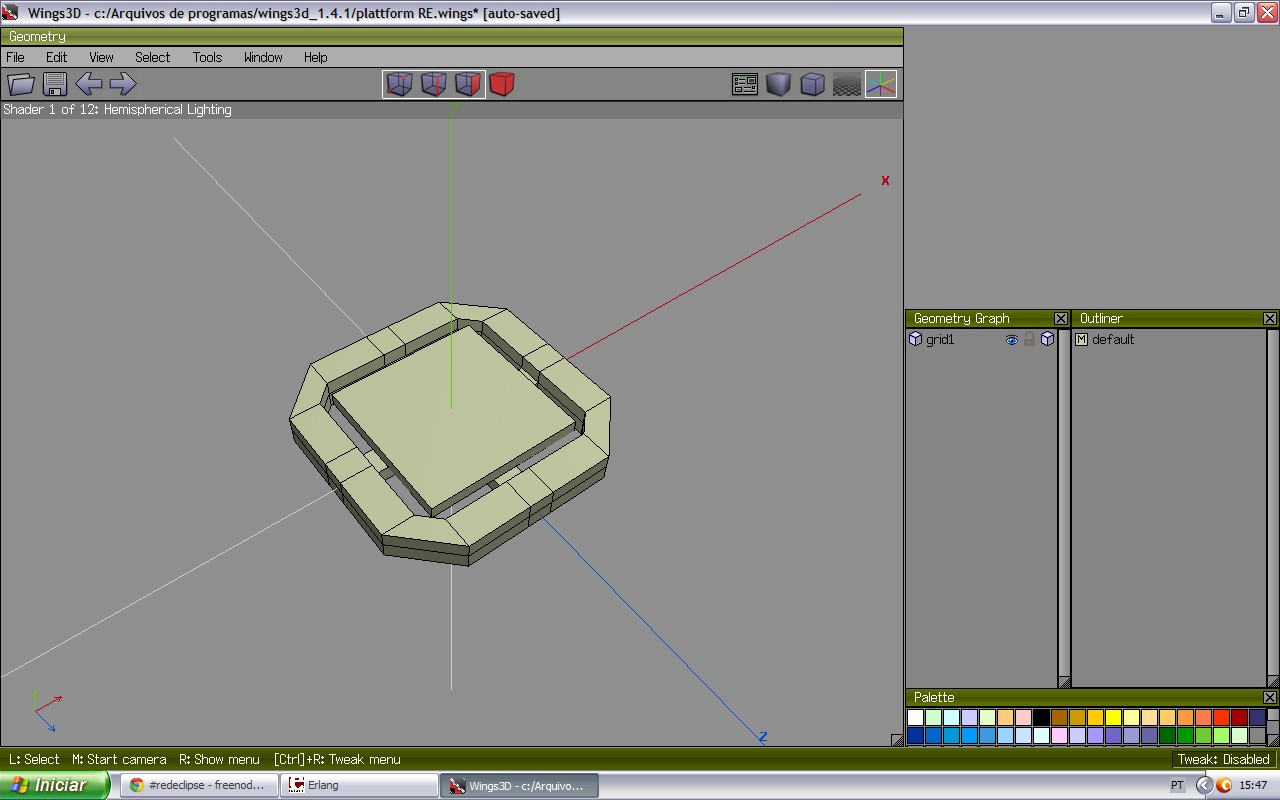
Task: Pick the bright yellow palette swatch
Action: [x=1113, y=717]
